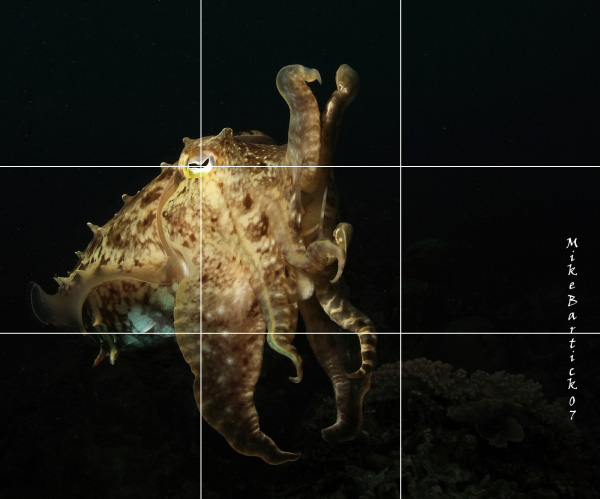Click the right vertical grid line near top
Image resolution: width=600 pixels, height=499 pixels.
coord(401,40)
